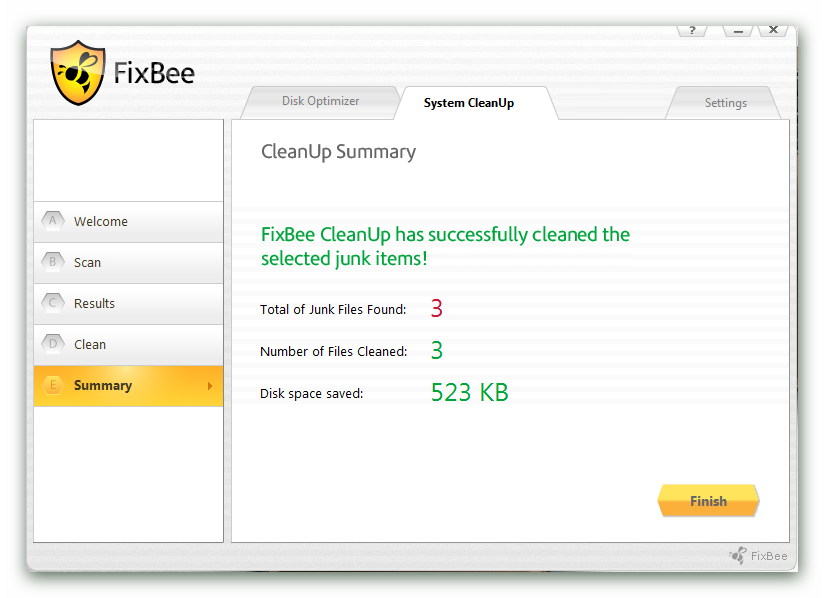The height and width of the screenshot is (598, 824).
Task: Click the hexagon C icon beside Results
Action: [53, 304]
